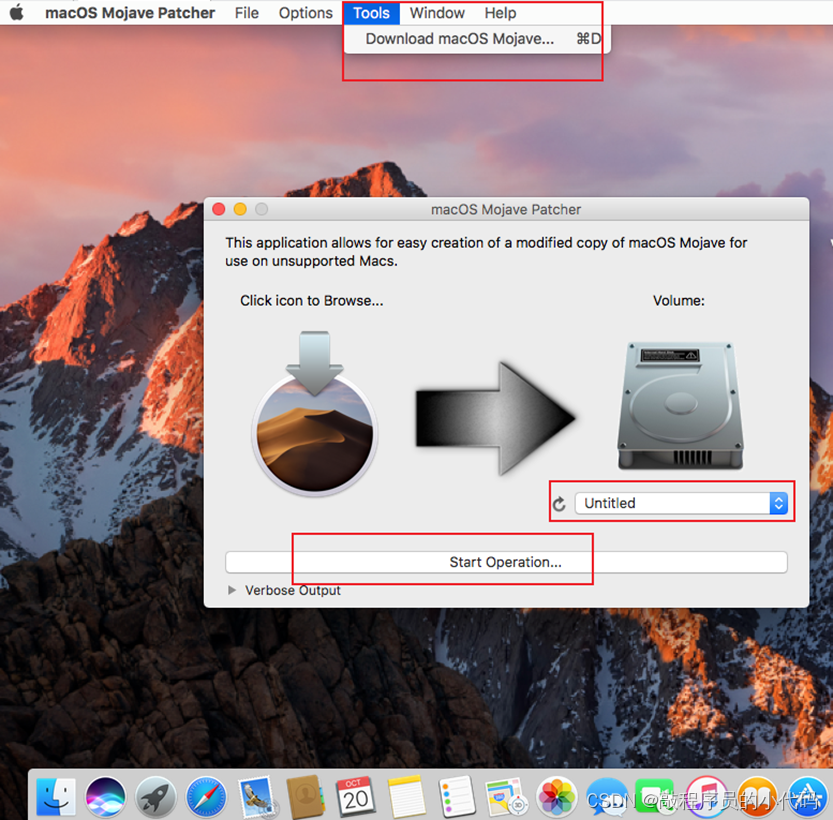Close the Mojave Patcher window

(x=219, y=209)
